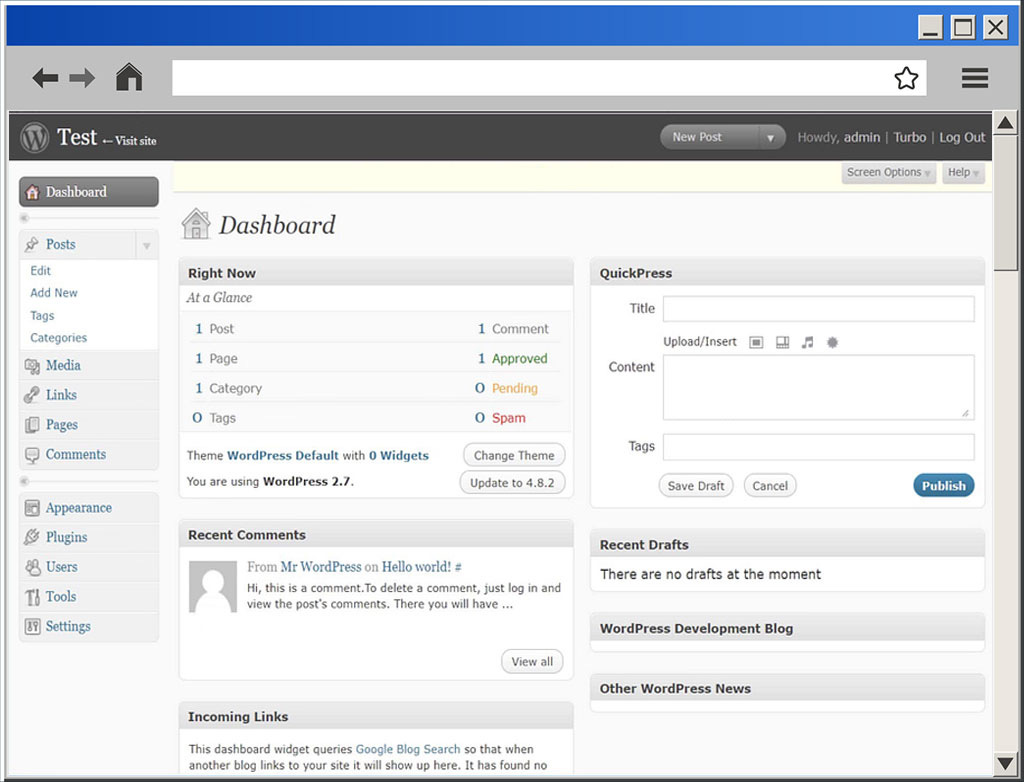Go back with the browser back arrow
This screenshot has height=782, width=1024.
pyautogui.click(x=45, y=78)
